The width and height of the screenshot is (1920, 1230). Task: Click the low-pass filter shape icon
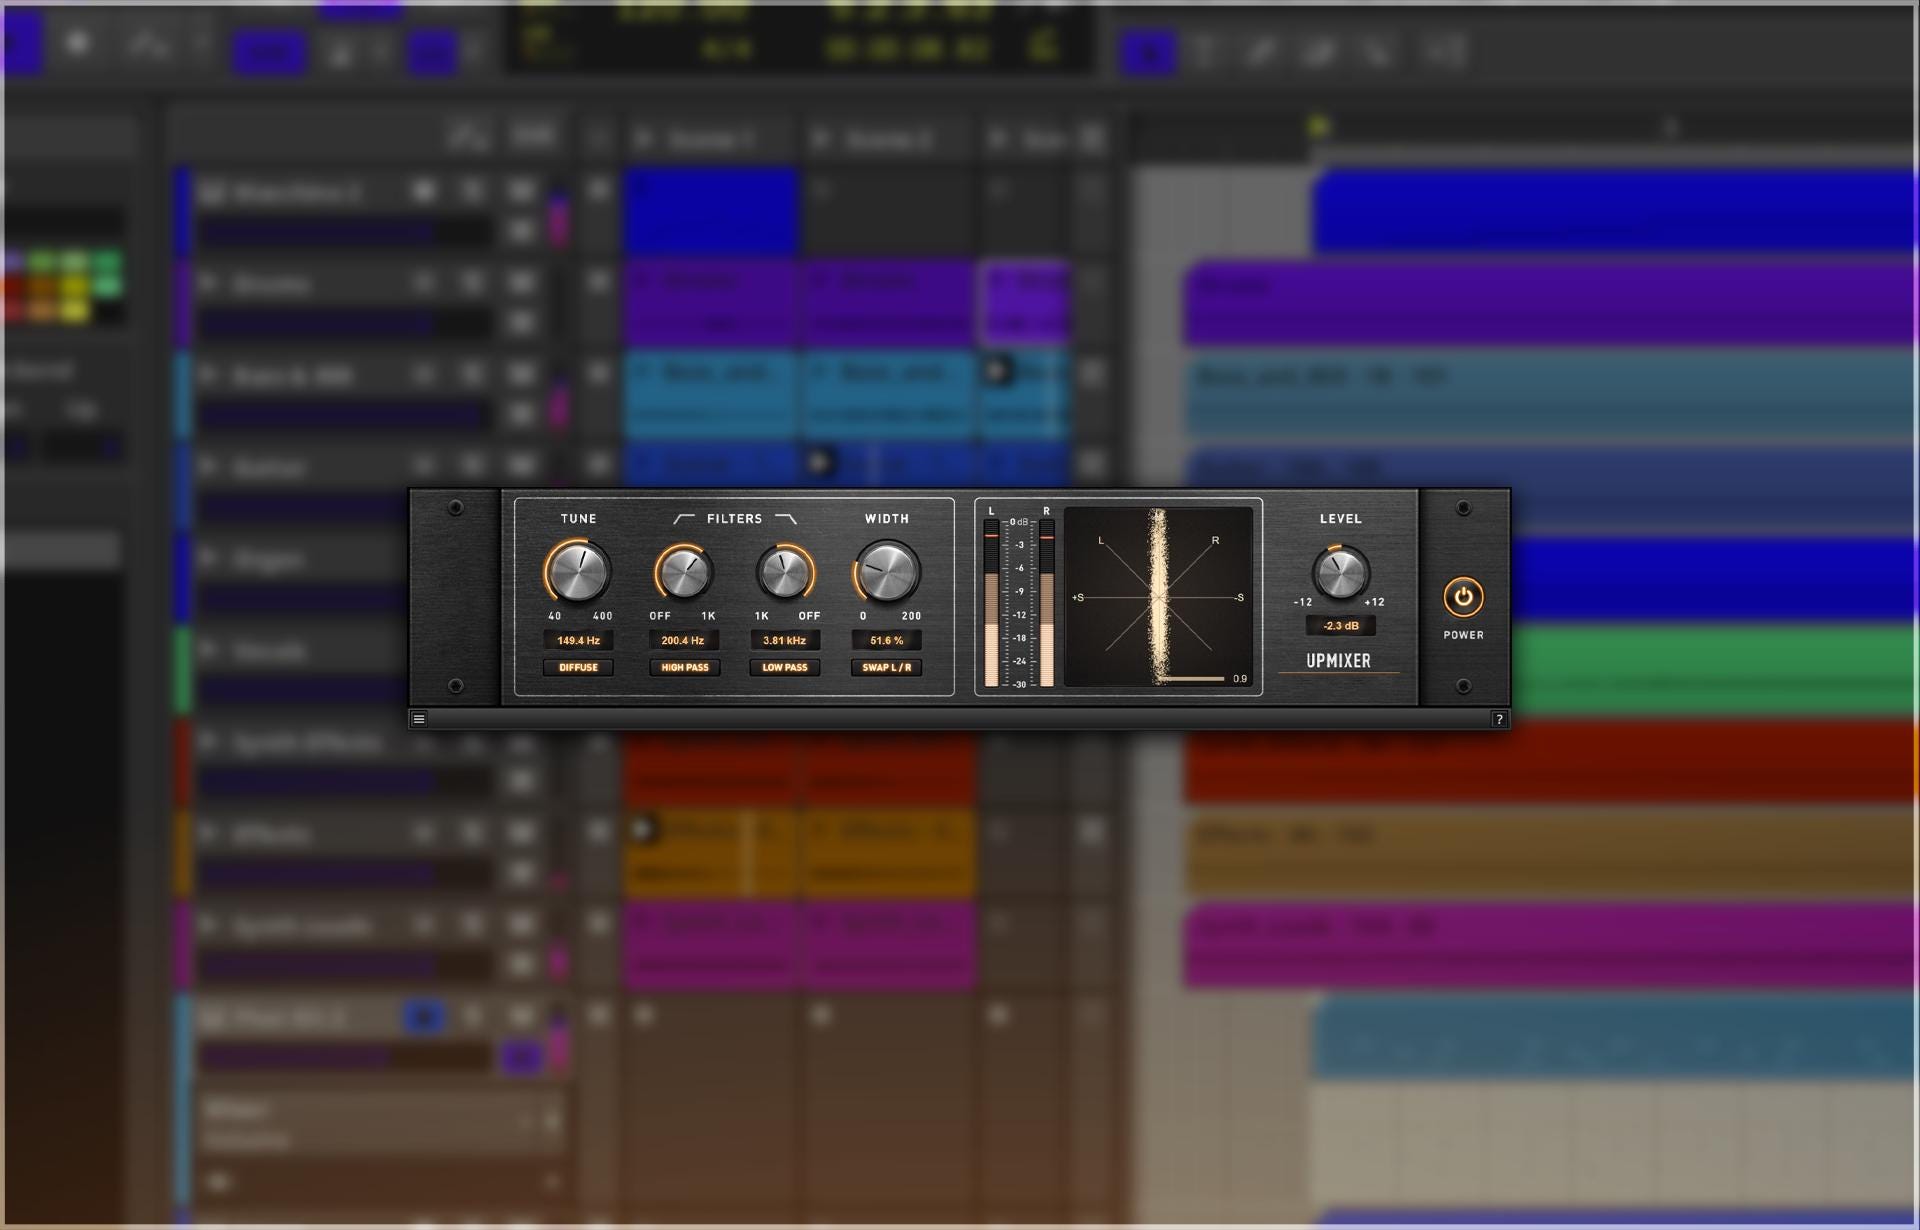(786, 518)
